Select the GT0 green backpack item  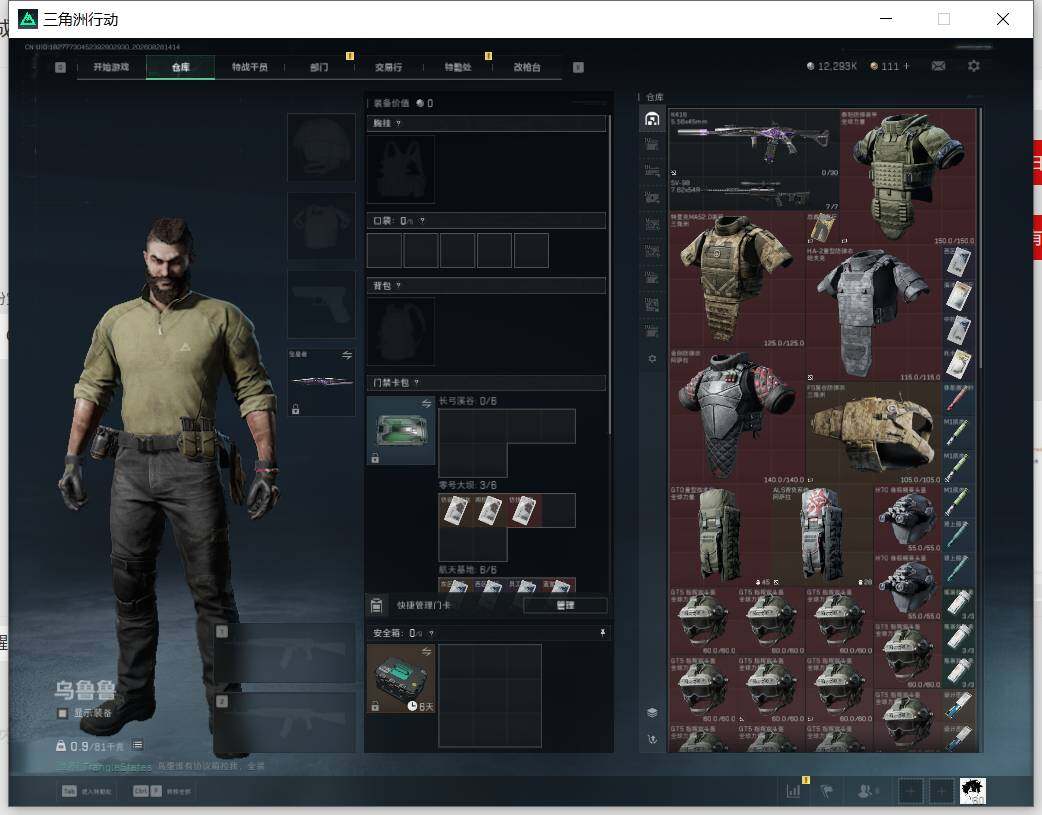720,535
